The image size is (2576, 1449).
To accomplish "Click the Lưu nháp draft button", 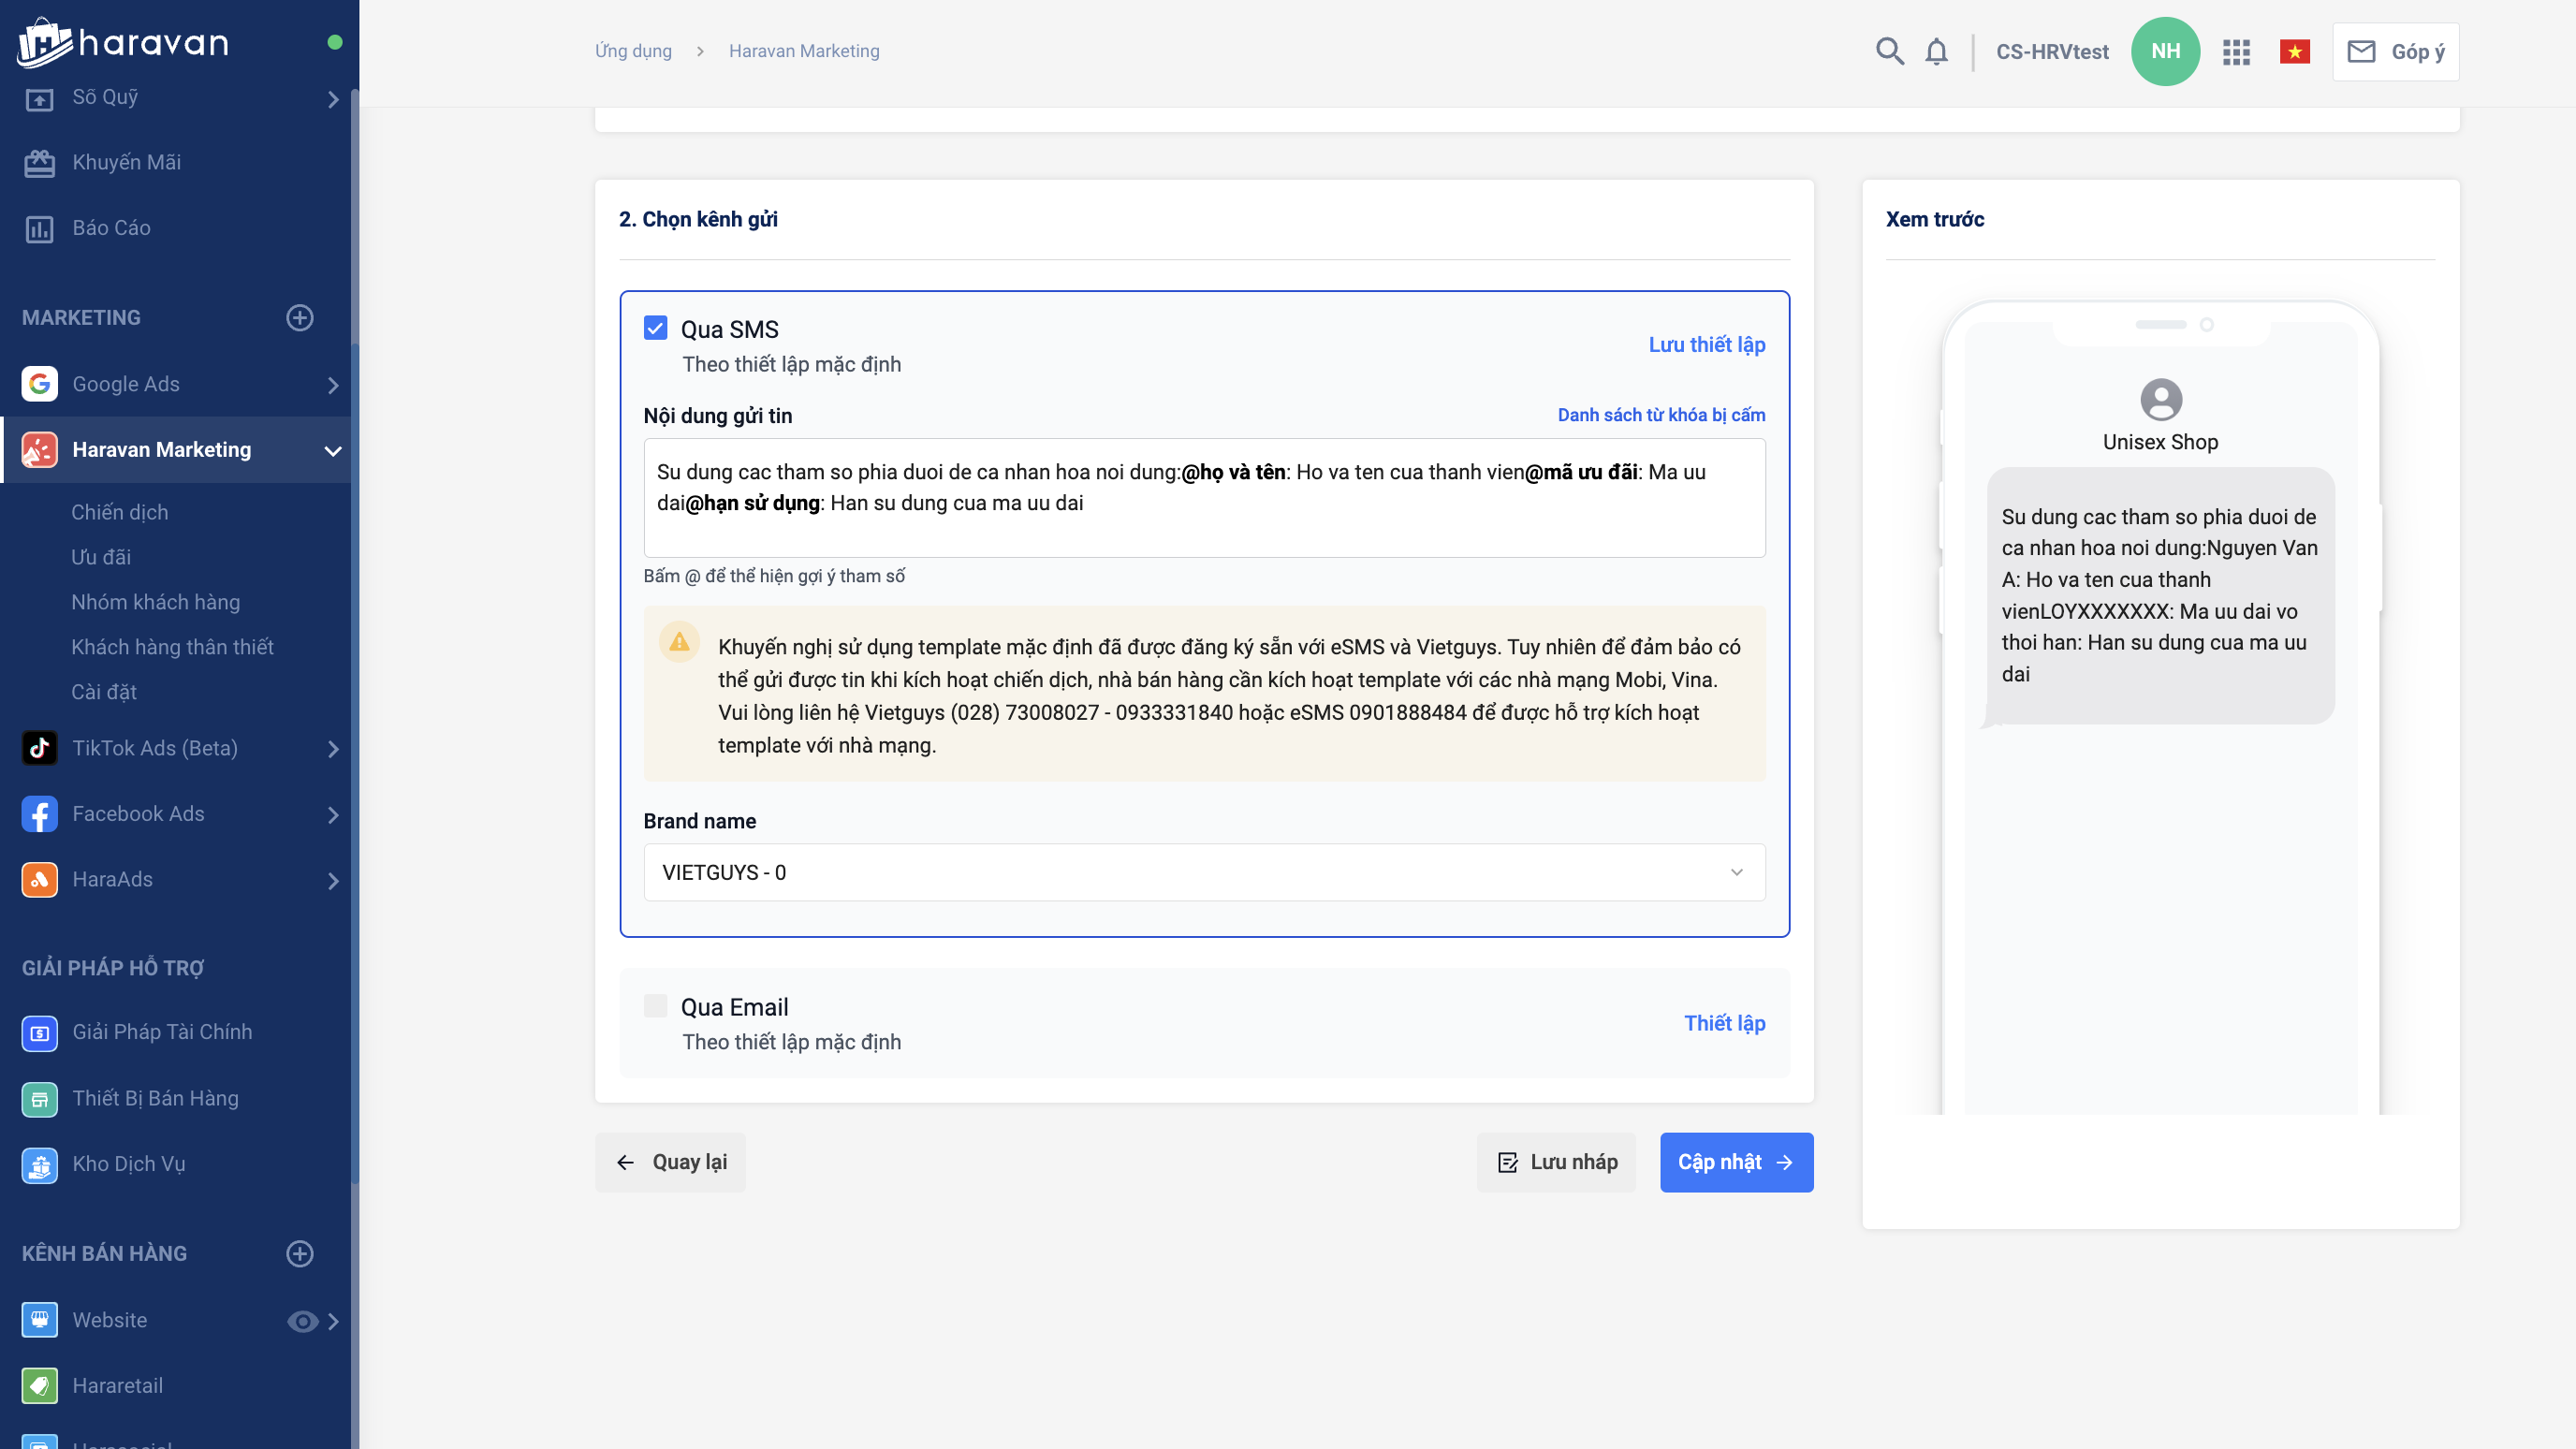I will point(1556,1162).
